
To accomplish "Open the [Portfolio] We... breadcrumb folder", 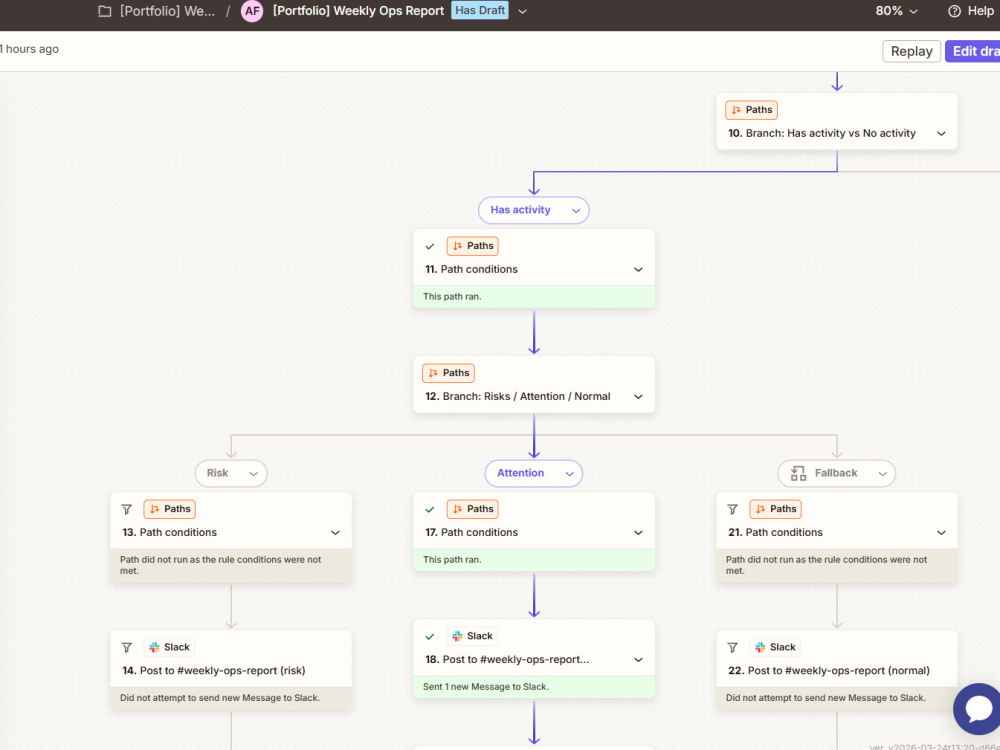I will tap(167, 11).
